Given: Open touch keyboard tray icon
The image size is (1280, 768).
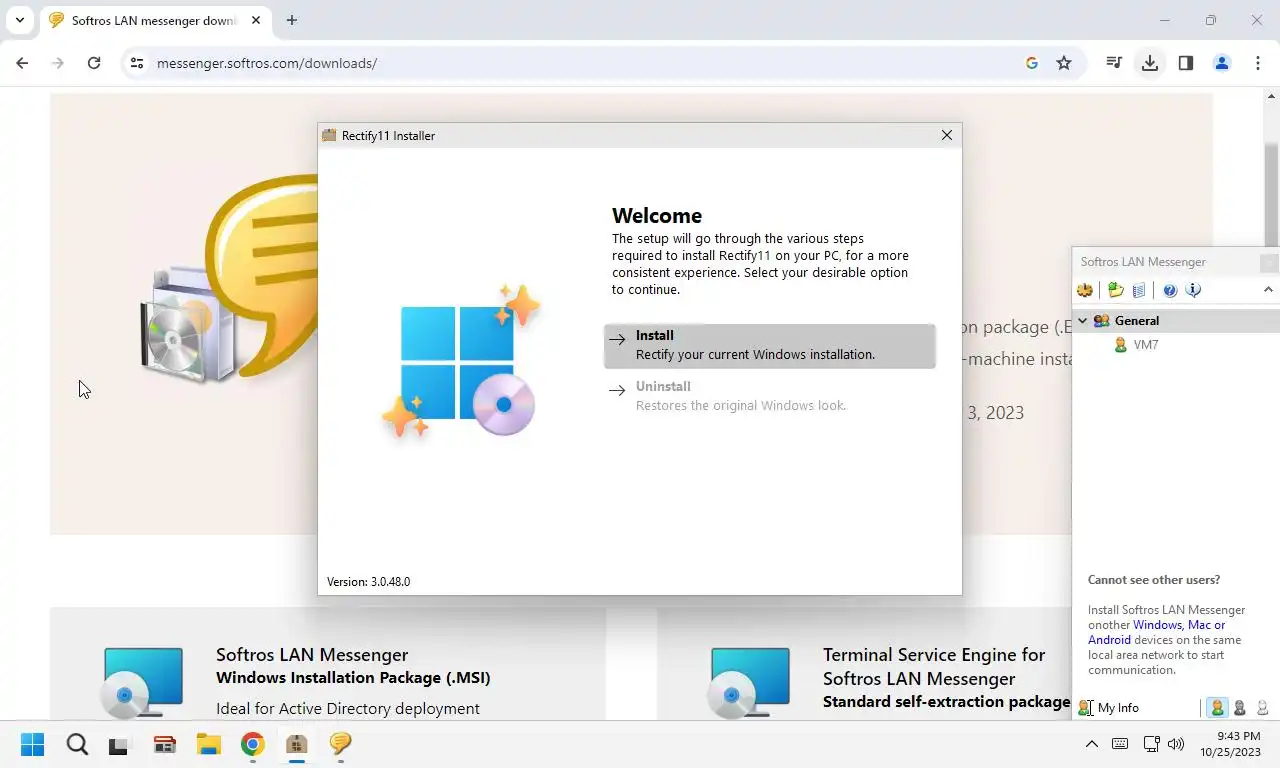Looking at the screenshot, I should click(x=1120, y=744).
